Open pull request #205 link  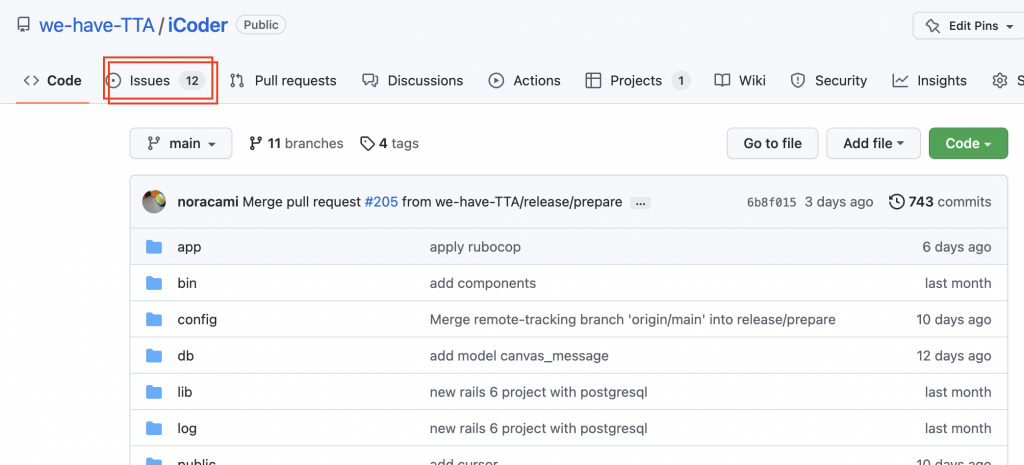click(381, 202)
